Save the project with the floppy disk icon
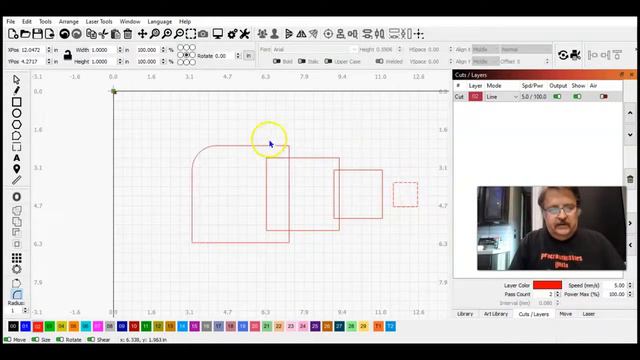 (37, 34)
